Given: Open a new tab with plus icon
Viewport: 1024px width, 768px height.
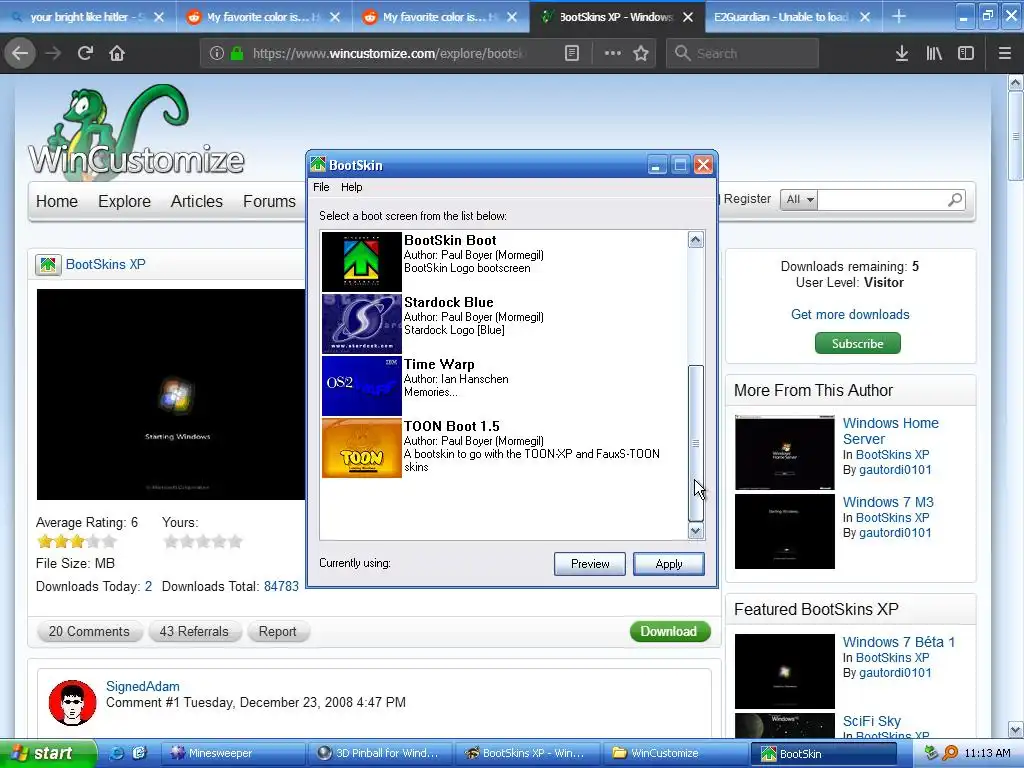Looking at the screenshot, I should [899, 16].
